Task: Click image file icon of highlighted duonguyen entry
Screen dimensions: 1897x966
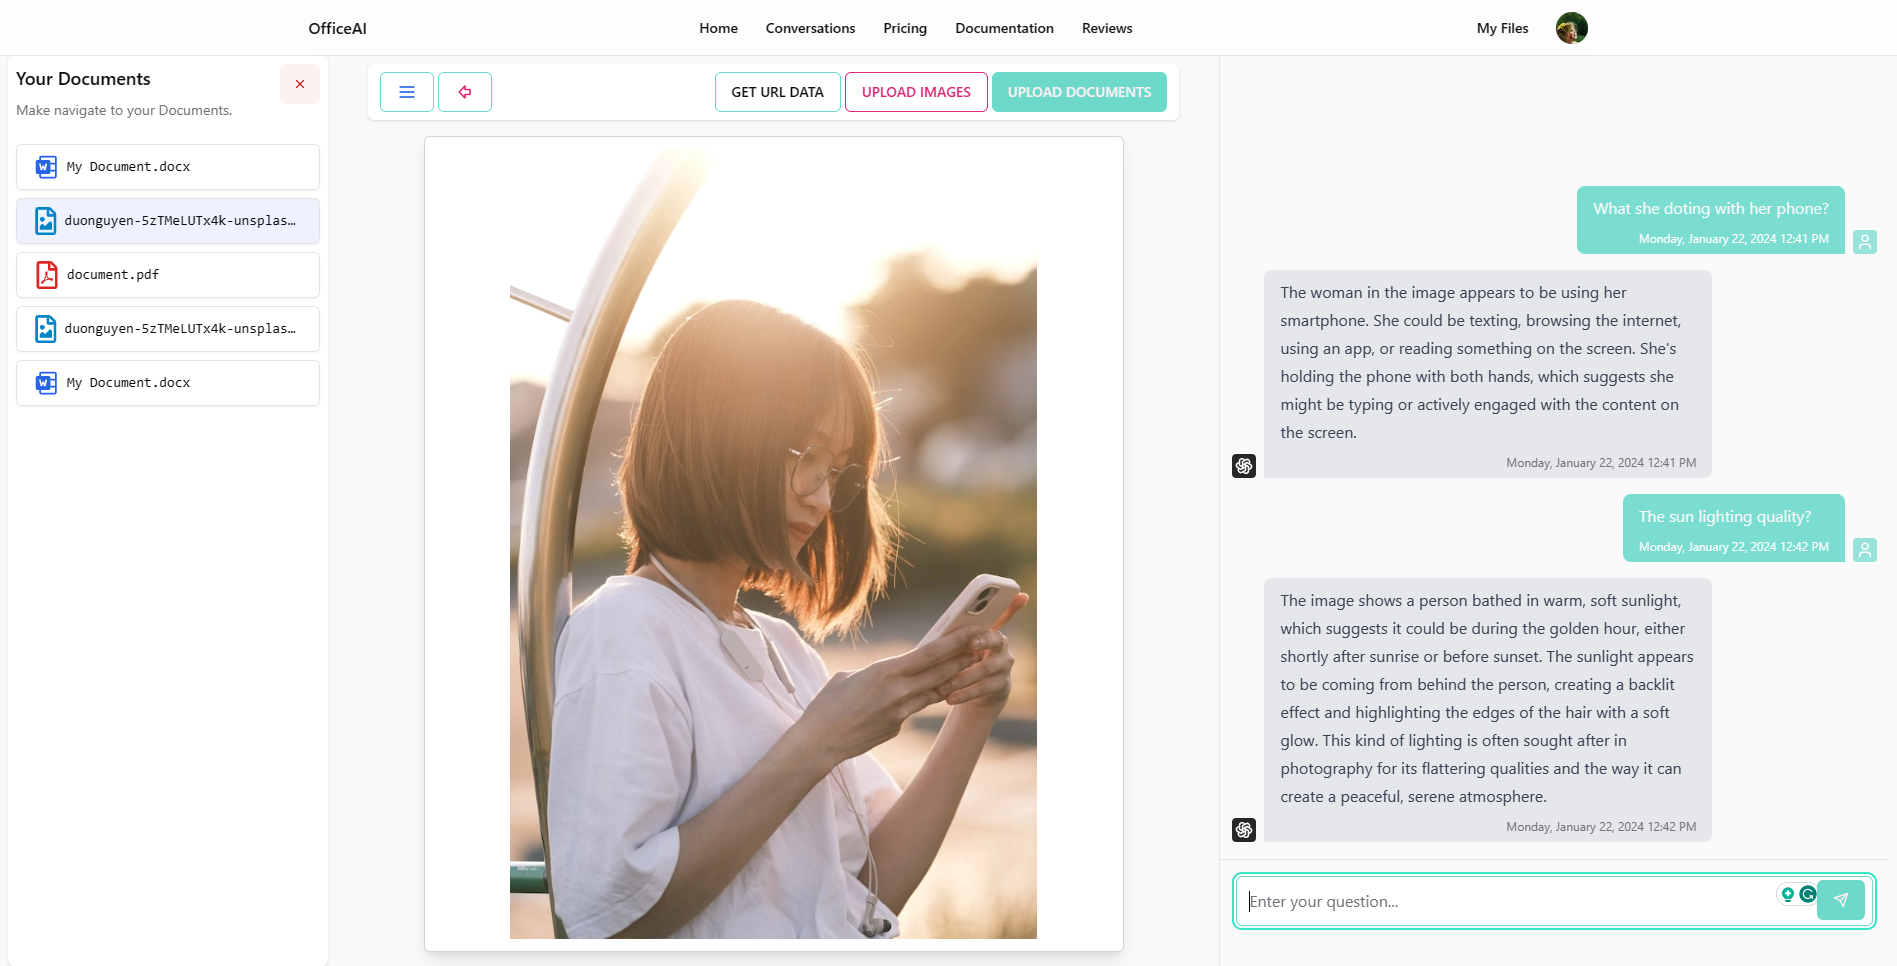Action: pyautogui.click(x=46, y=221)
